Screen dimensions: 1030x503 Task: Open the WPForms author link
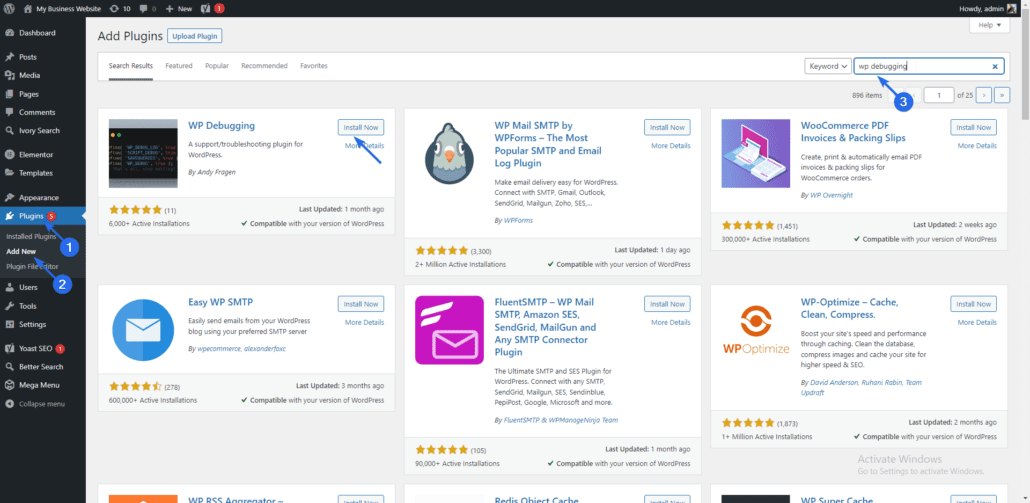tap(519, 221)
